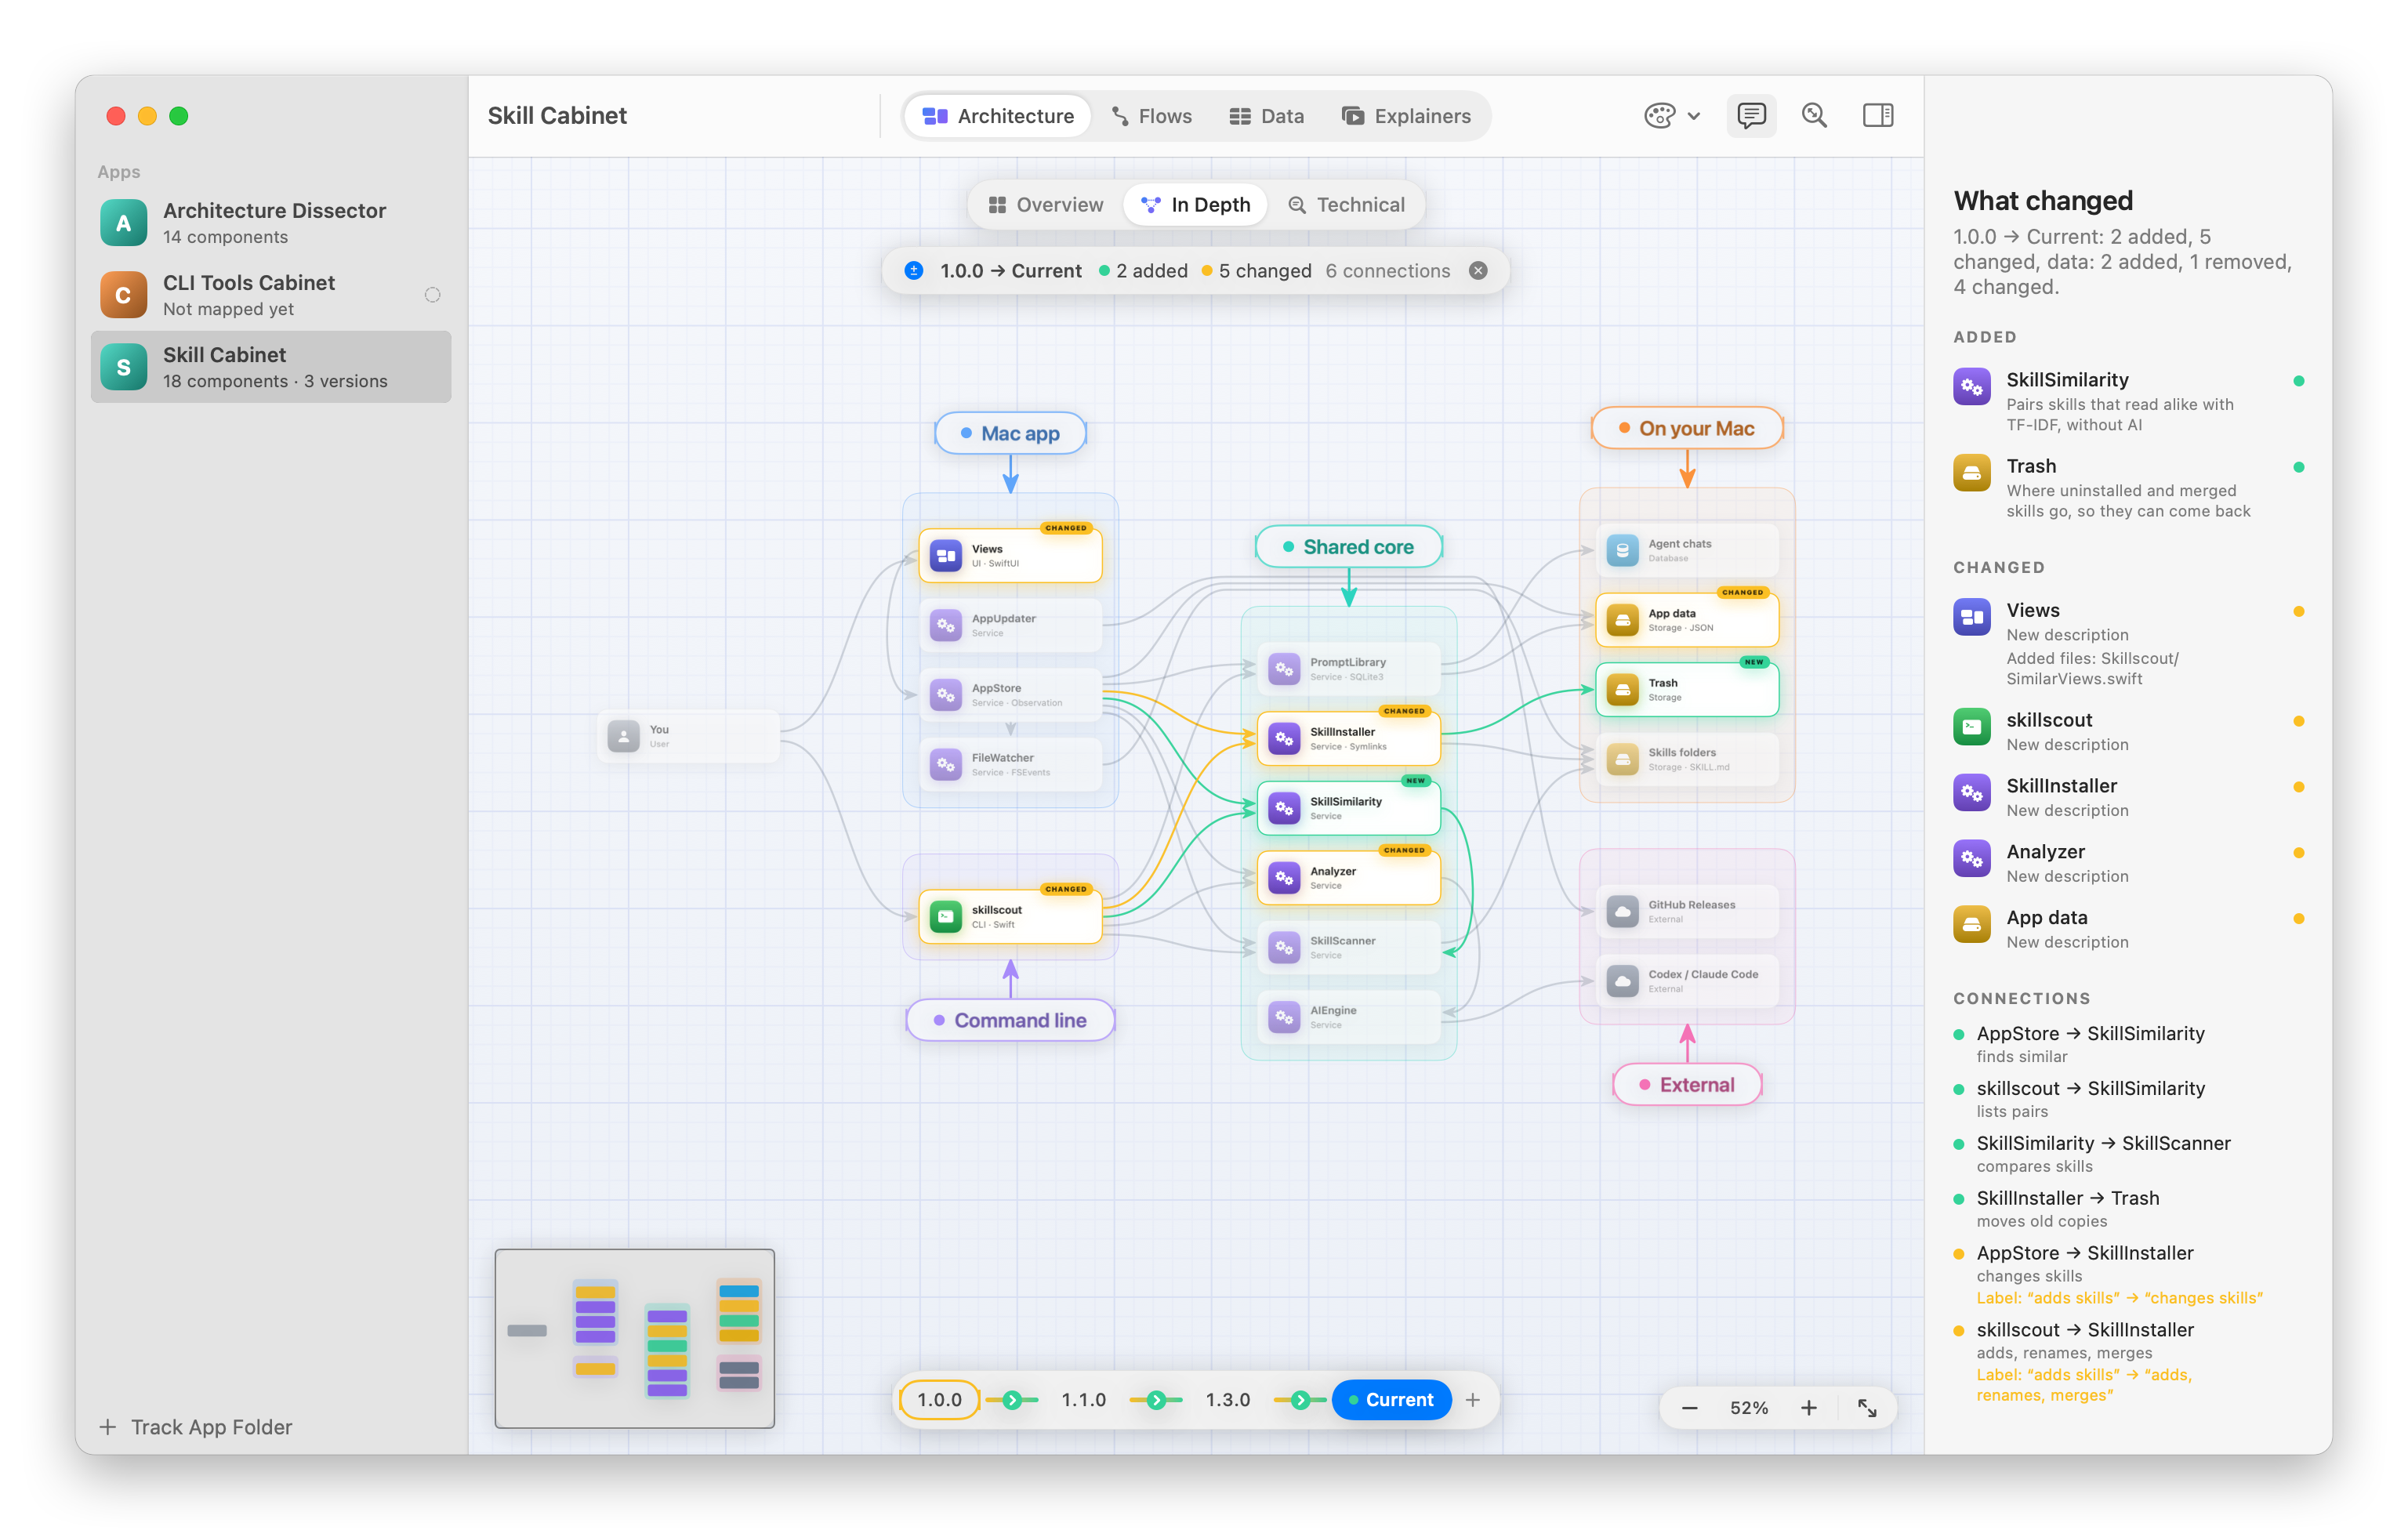Viewport: 2408px width, 1530px height.
Task: Zoom out with the minus button
Action: [x=1689, y=1408]
